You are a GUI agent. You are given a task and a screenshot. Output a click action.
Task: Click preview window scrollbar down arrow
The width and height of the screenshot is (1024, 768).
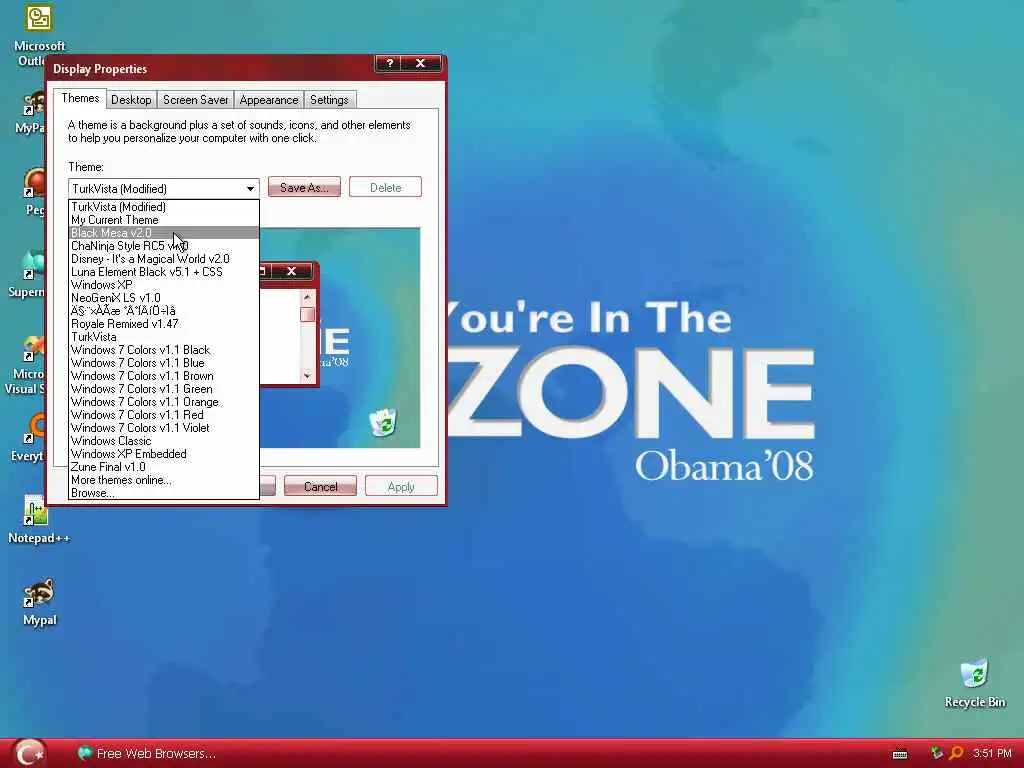tap(307, 376)
